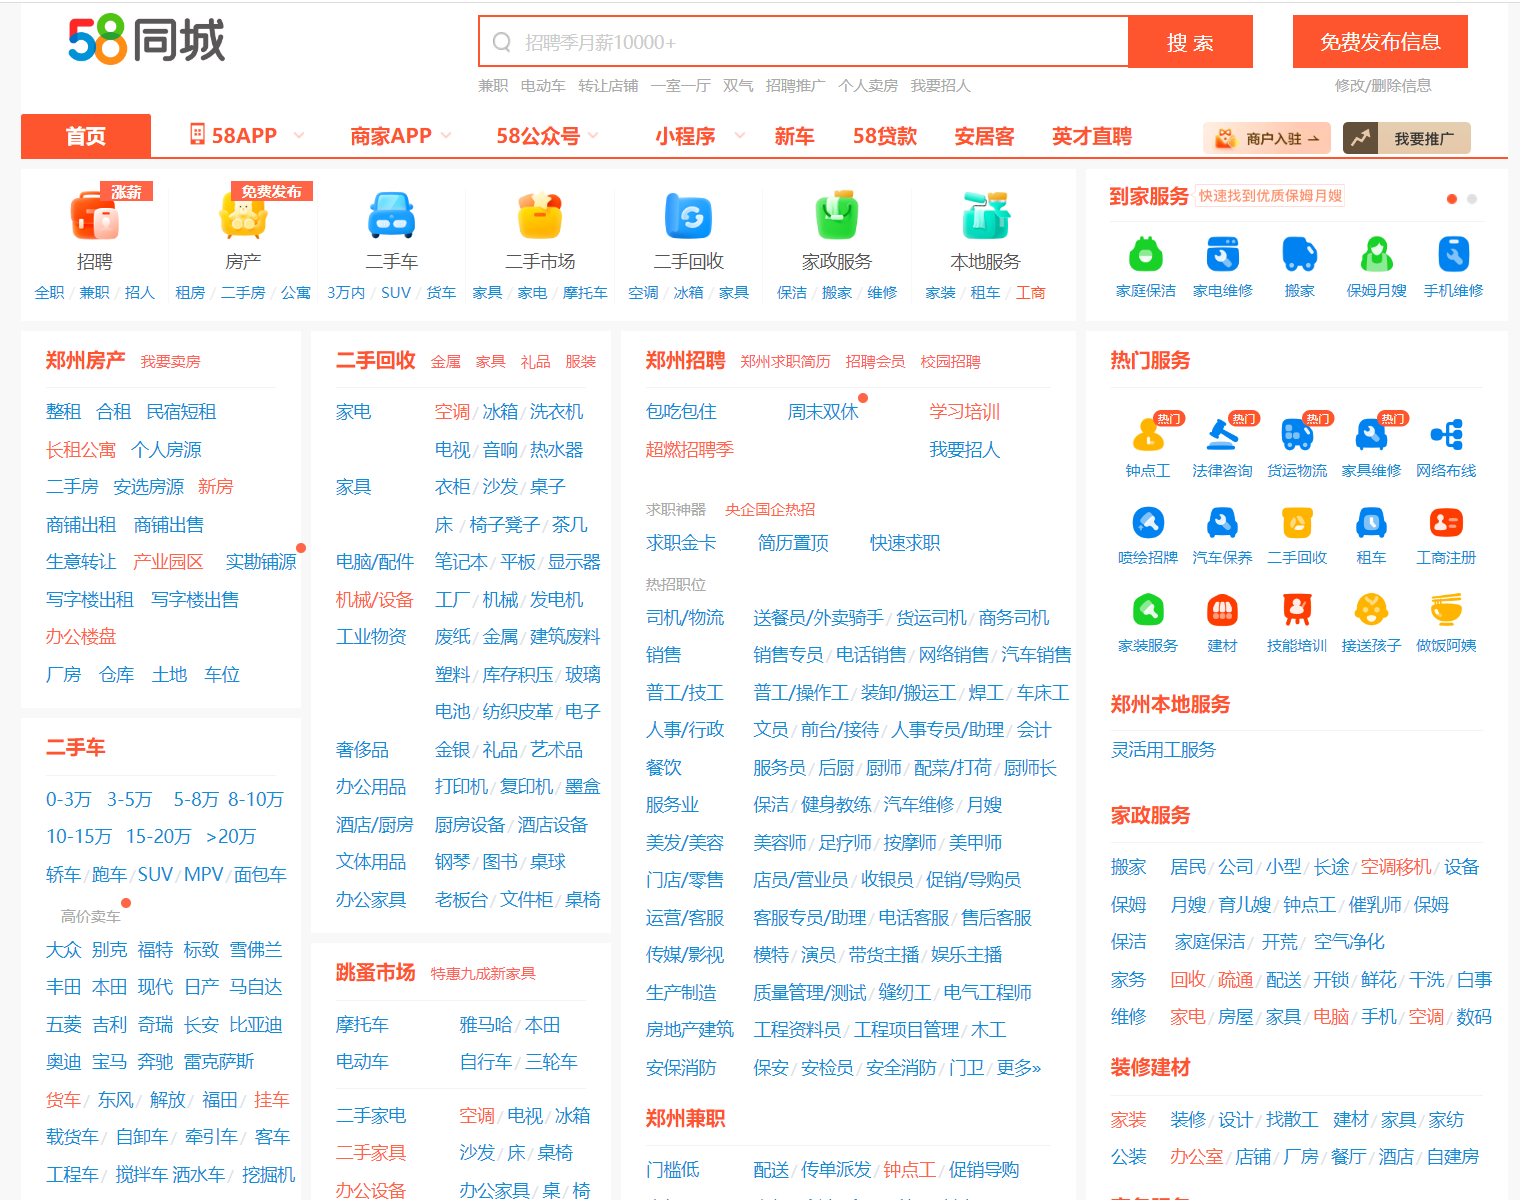Screen dimensions: 1520x1200
Task: Select the 家庭保洁 service icon
Action: (x=1146, y=255)
